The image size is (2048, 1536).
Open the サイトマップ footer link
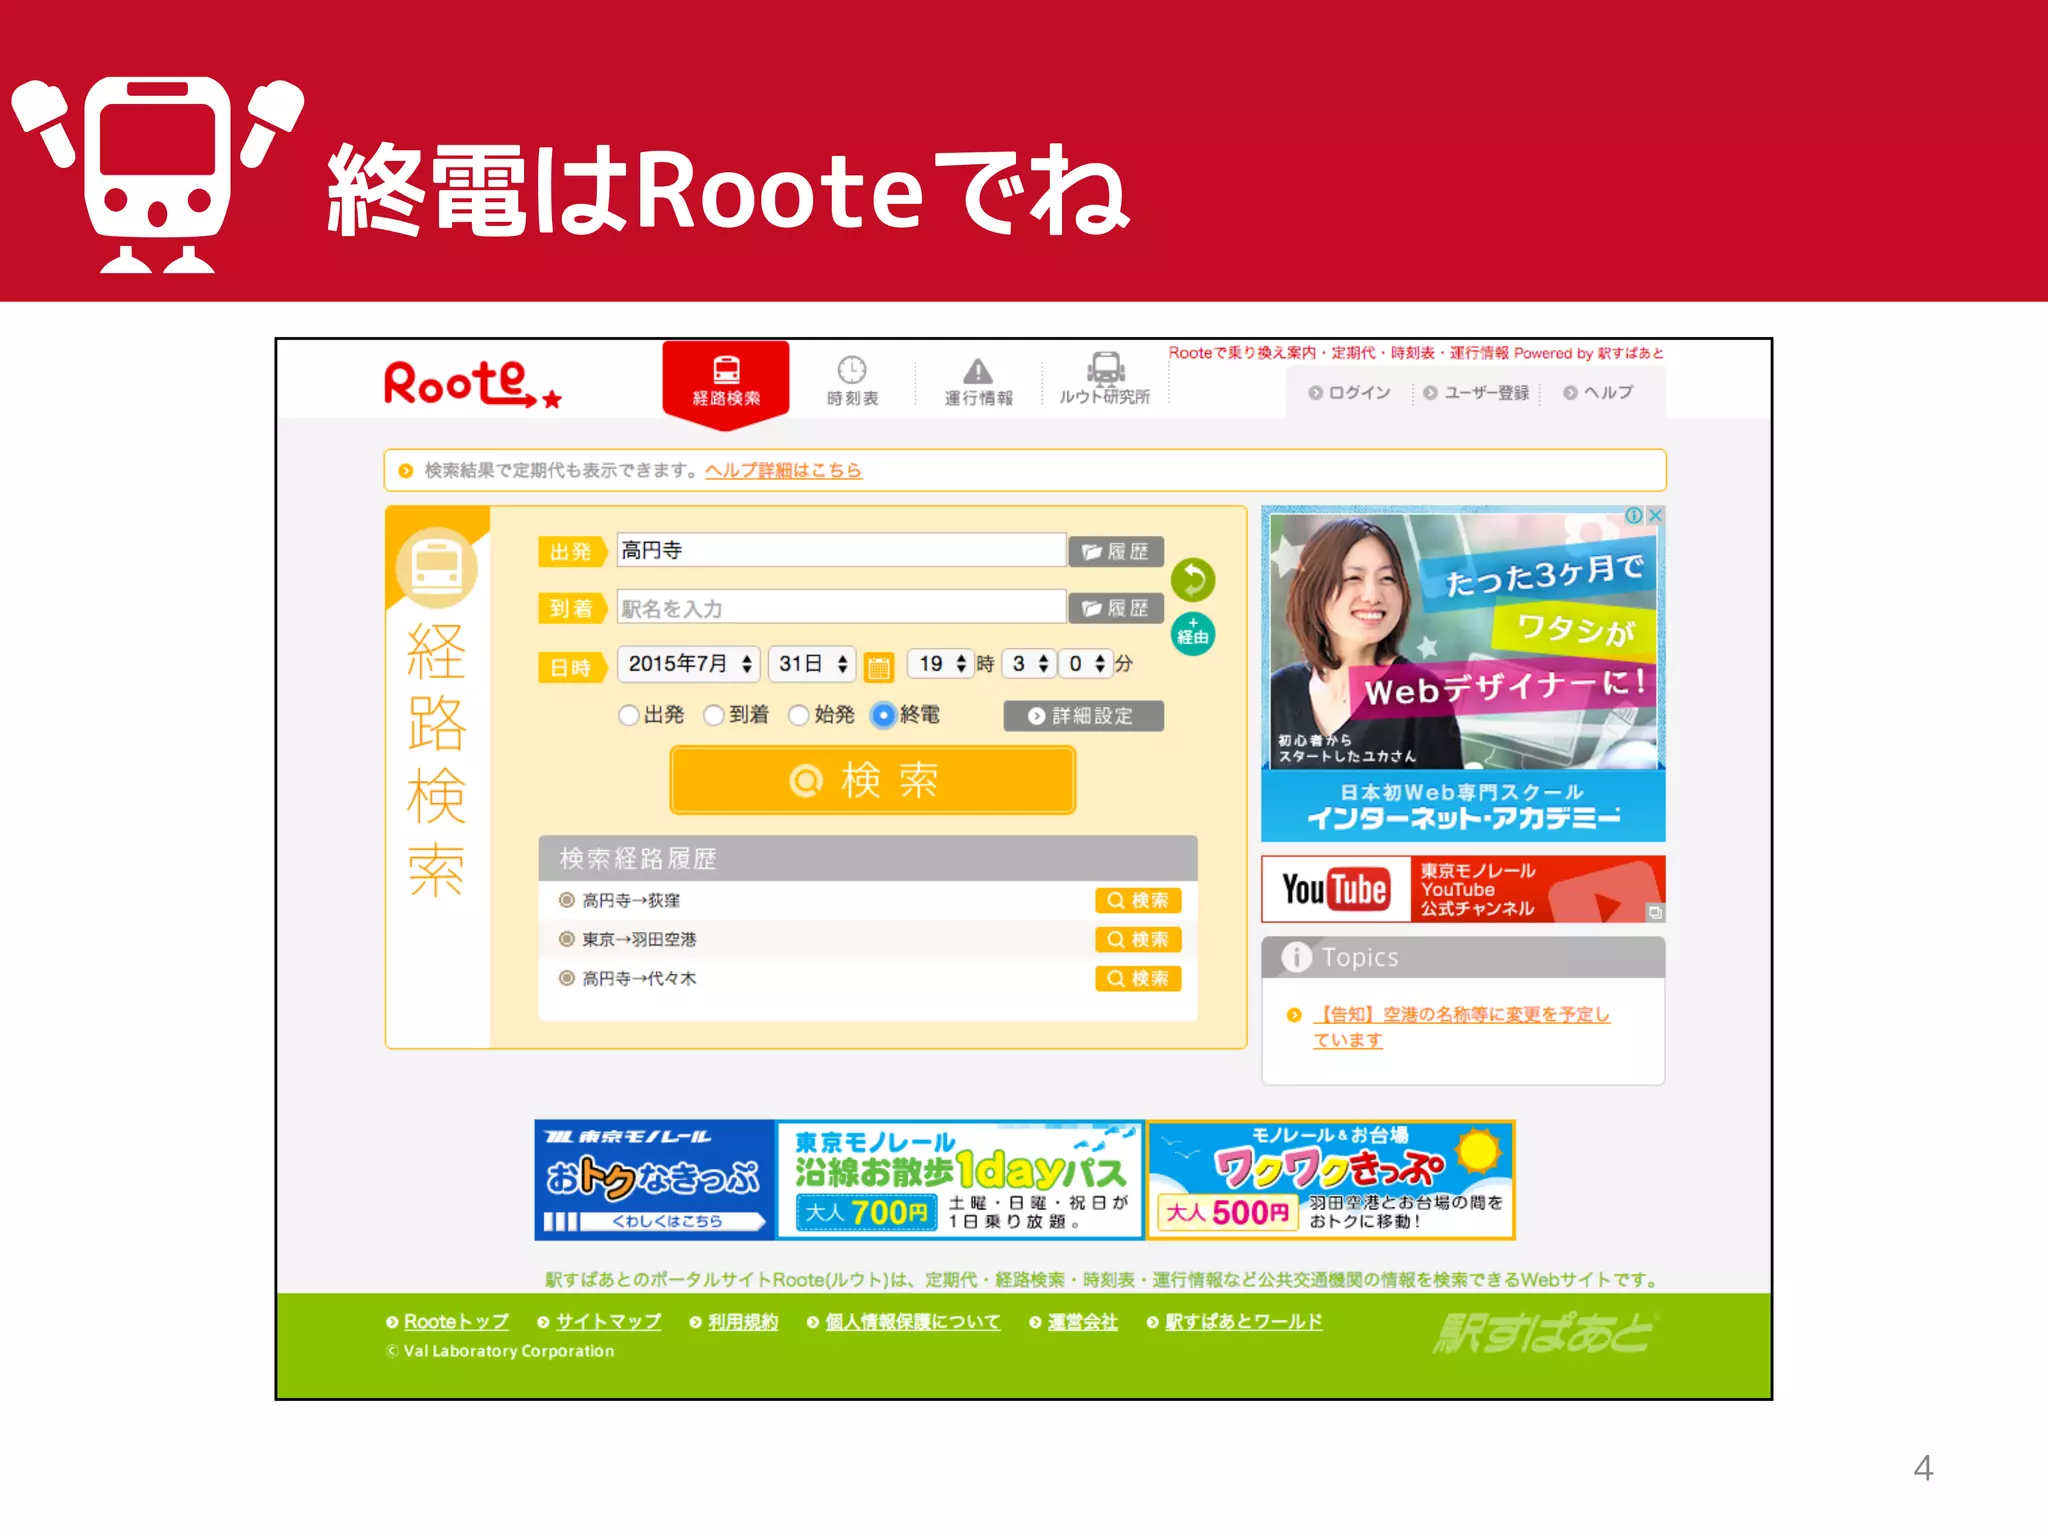608,1322
